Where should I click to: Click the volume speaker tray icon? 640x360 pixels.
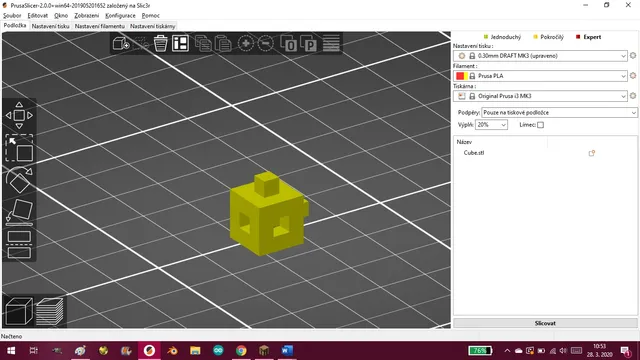click(x=564, y=351)
